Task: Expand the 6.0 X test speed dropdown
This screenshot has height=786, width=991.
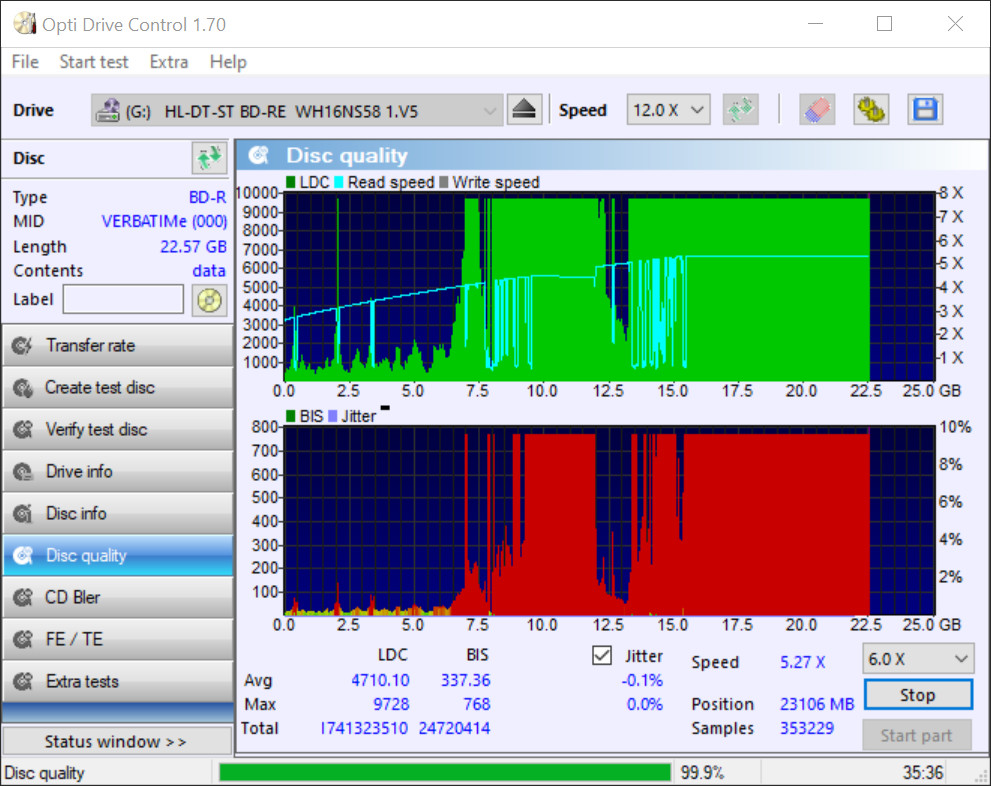Action: click(x=917, y=659)
